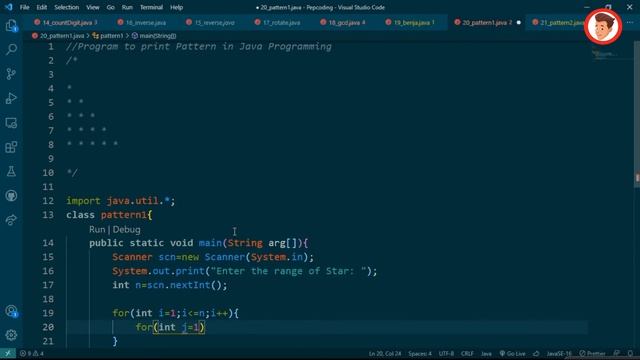Screen dimensions: 640x360
Task: Switch to the 19_benjajava tab
Action: click(414, 22)
